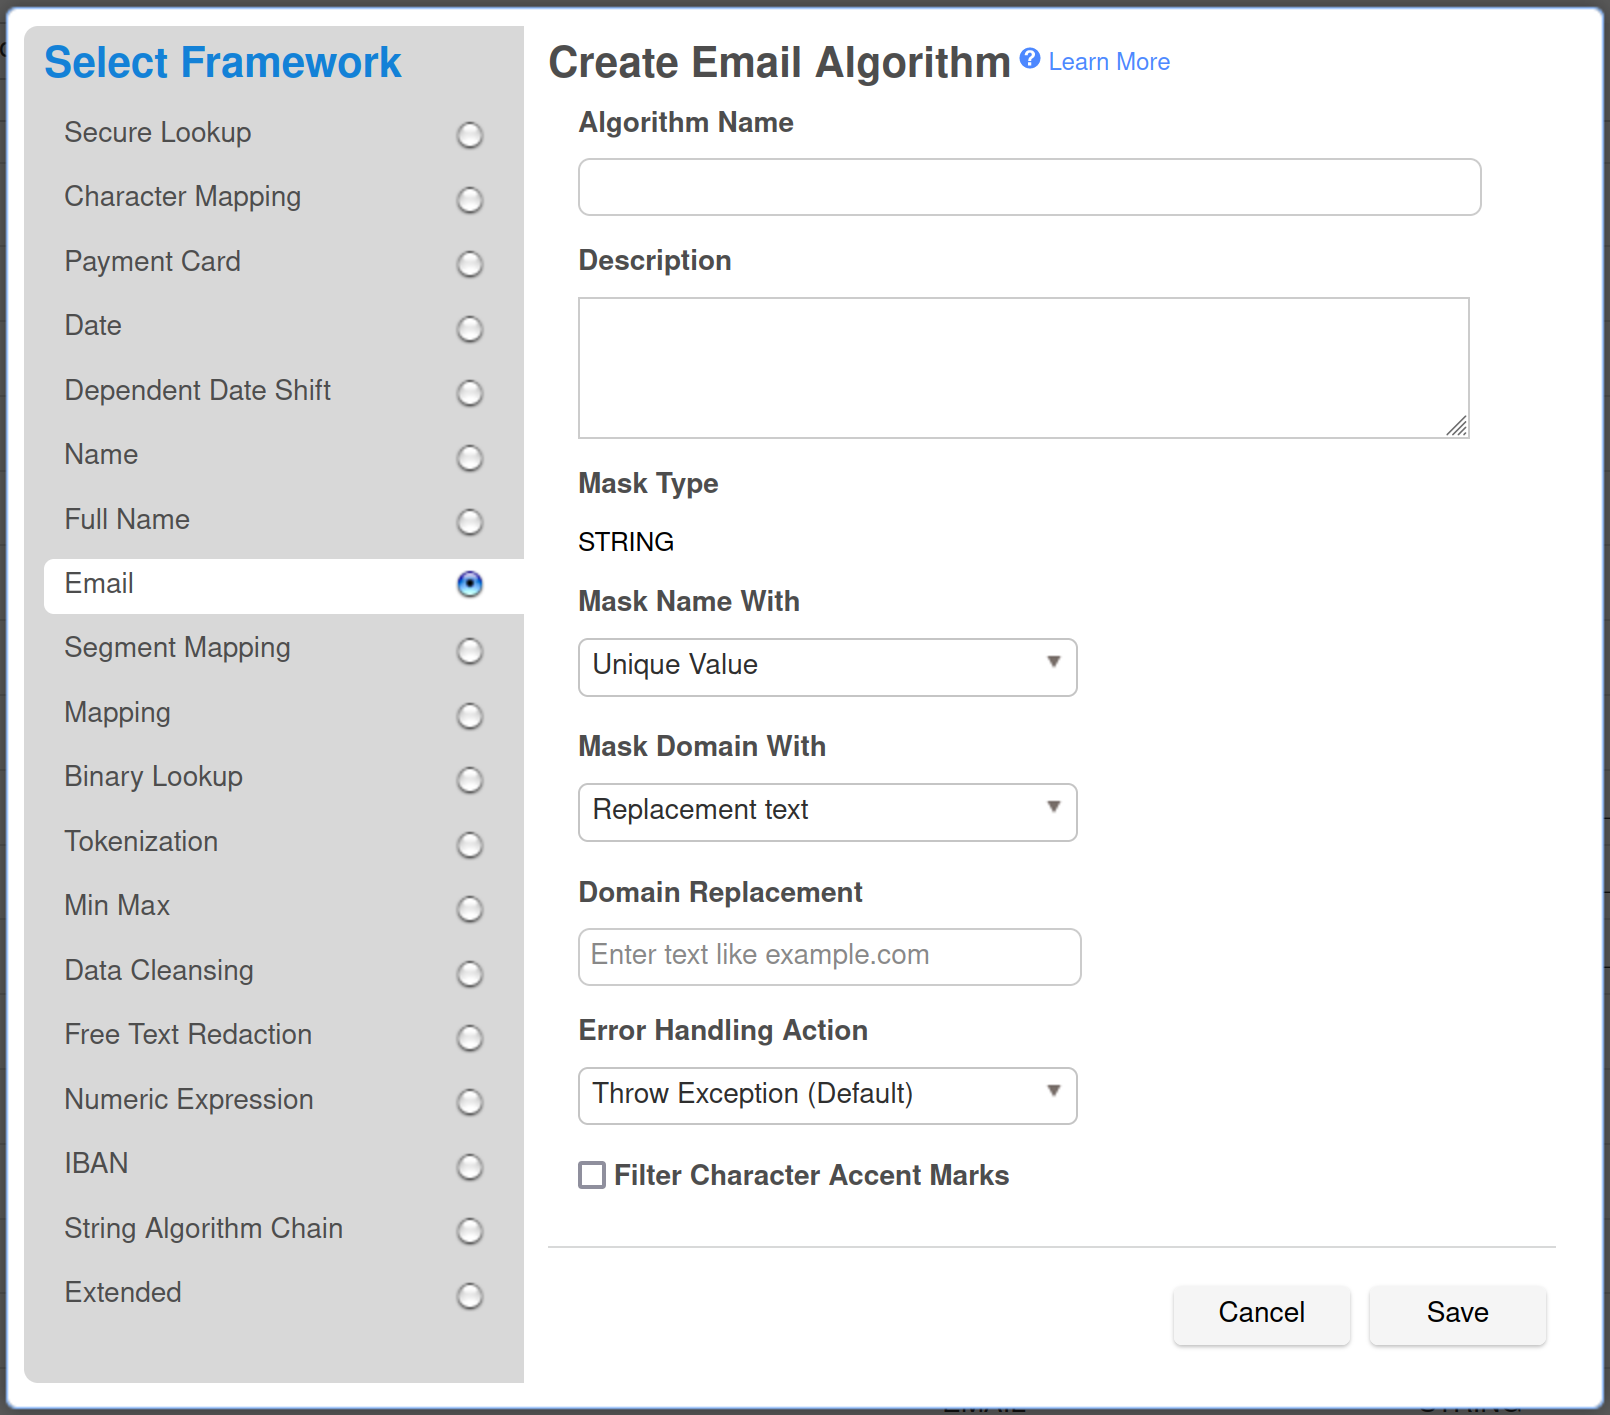Open the Mask Domain With dropdown
Screen dimensions: 1610x1415
point(827,812)
